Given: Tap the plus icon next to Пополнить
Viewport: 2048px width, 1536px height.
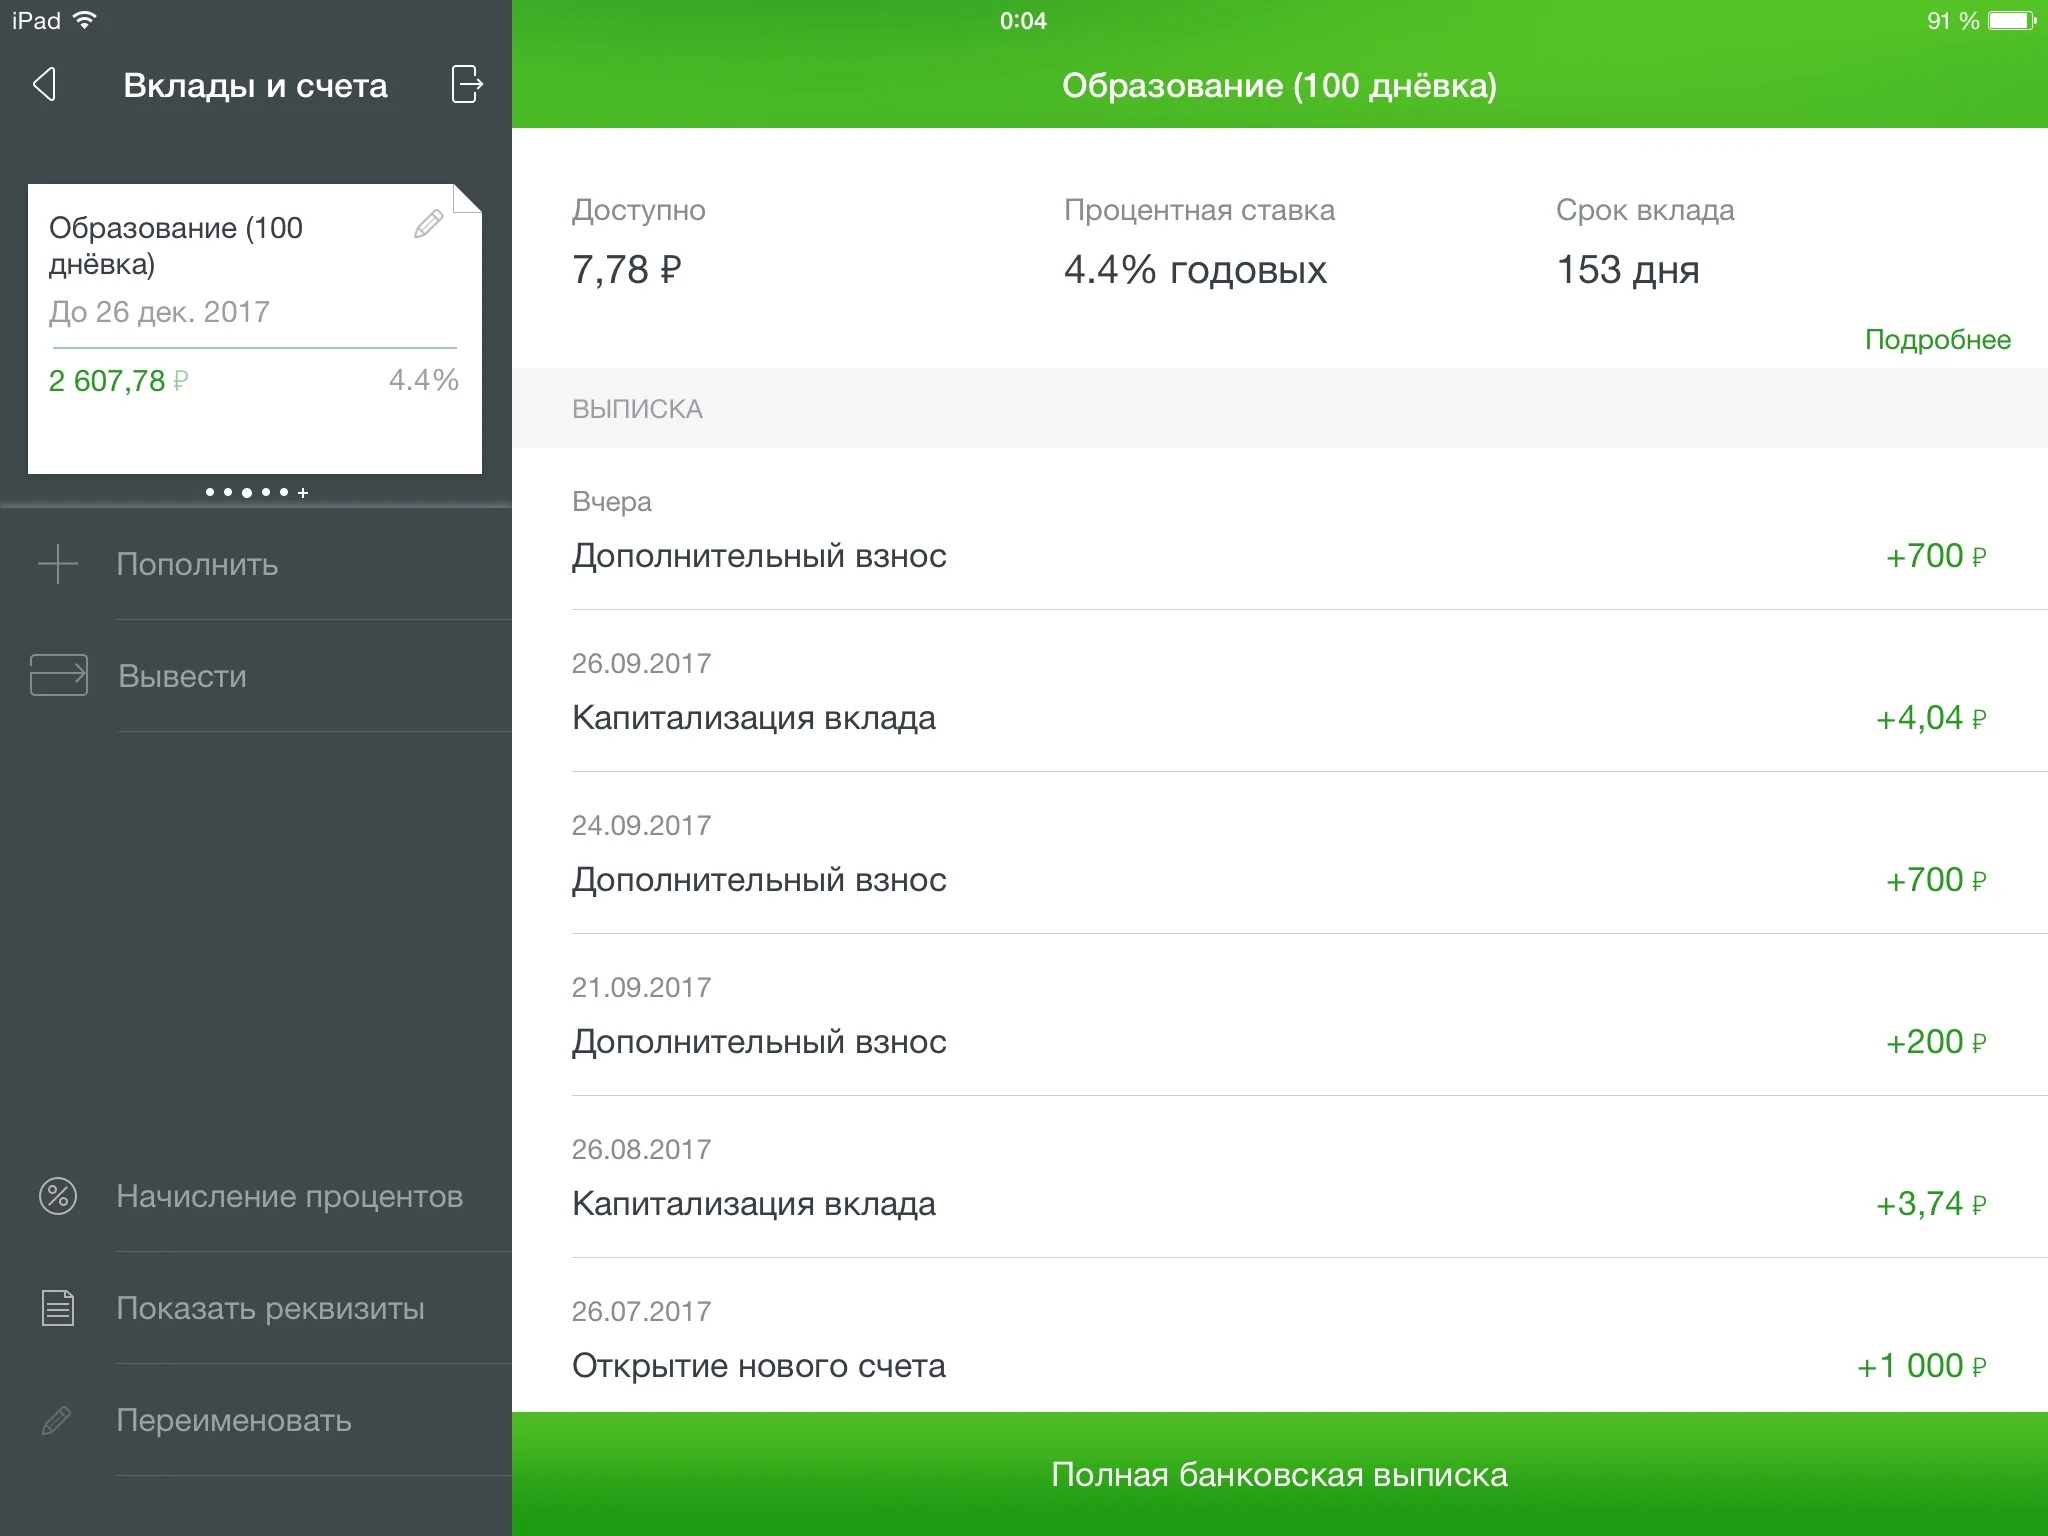Looking at the screenshot, I should 58,564.
